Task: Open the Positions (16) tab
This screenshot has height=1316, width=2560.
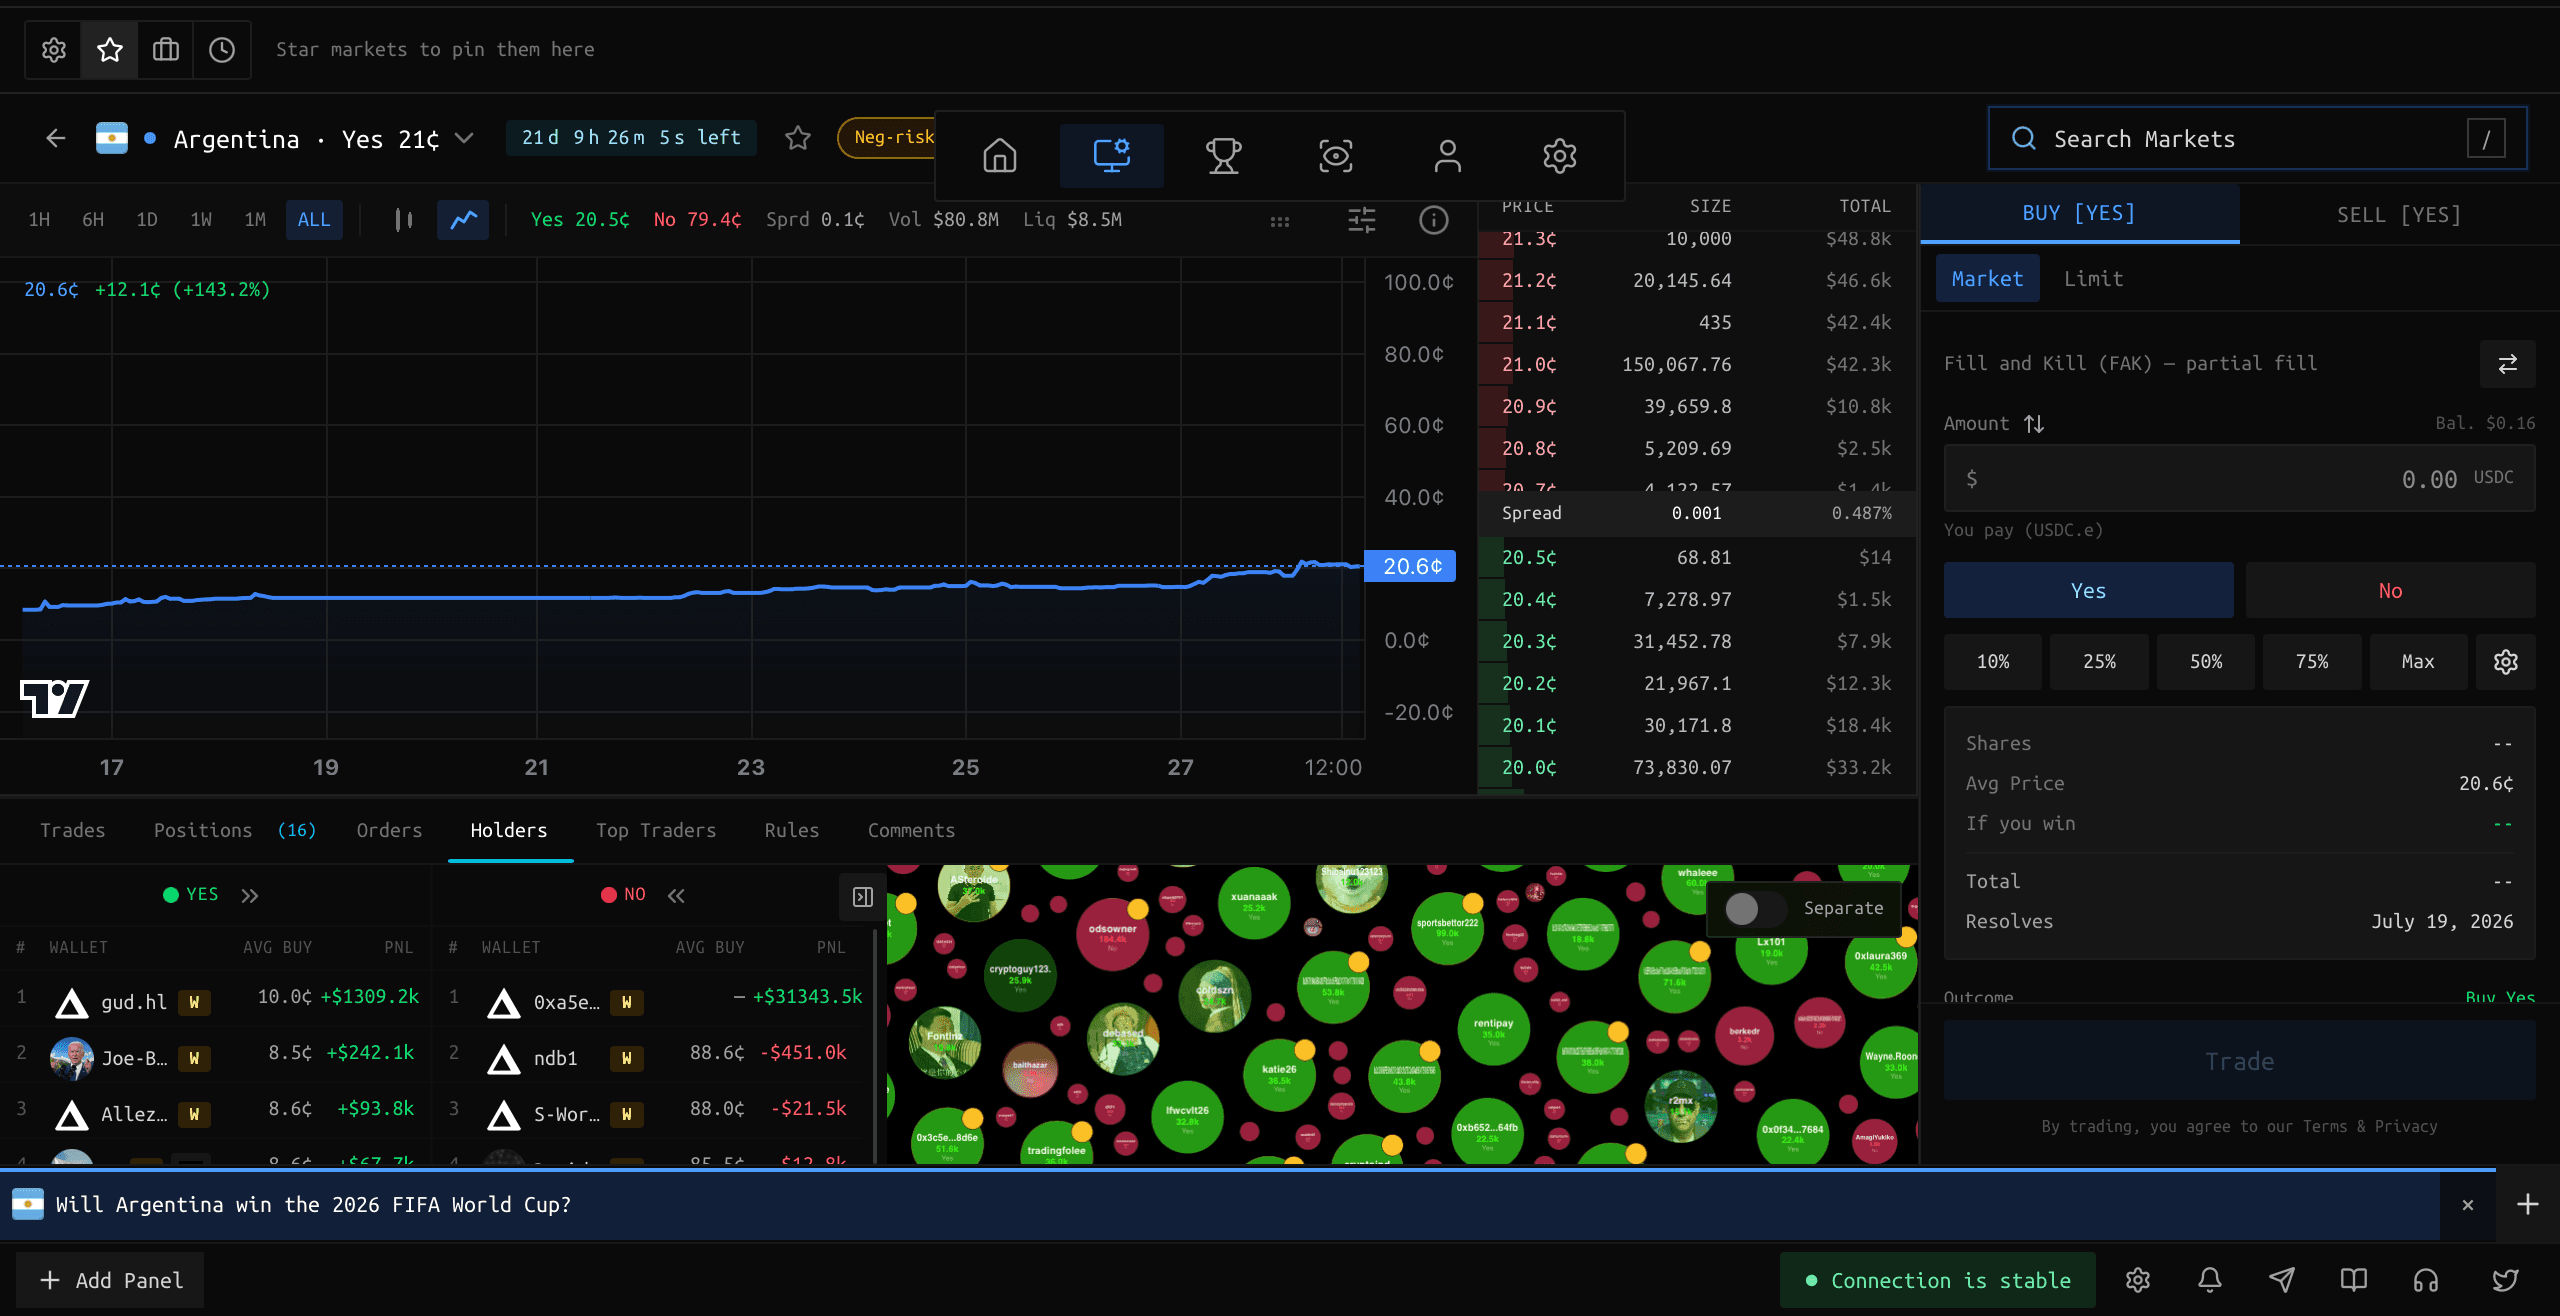Action: (235, 830)
